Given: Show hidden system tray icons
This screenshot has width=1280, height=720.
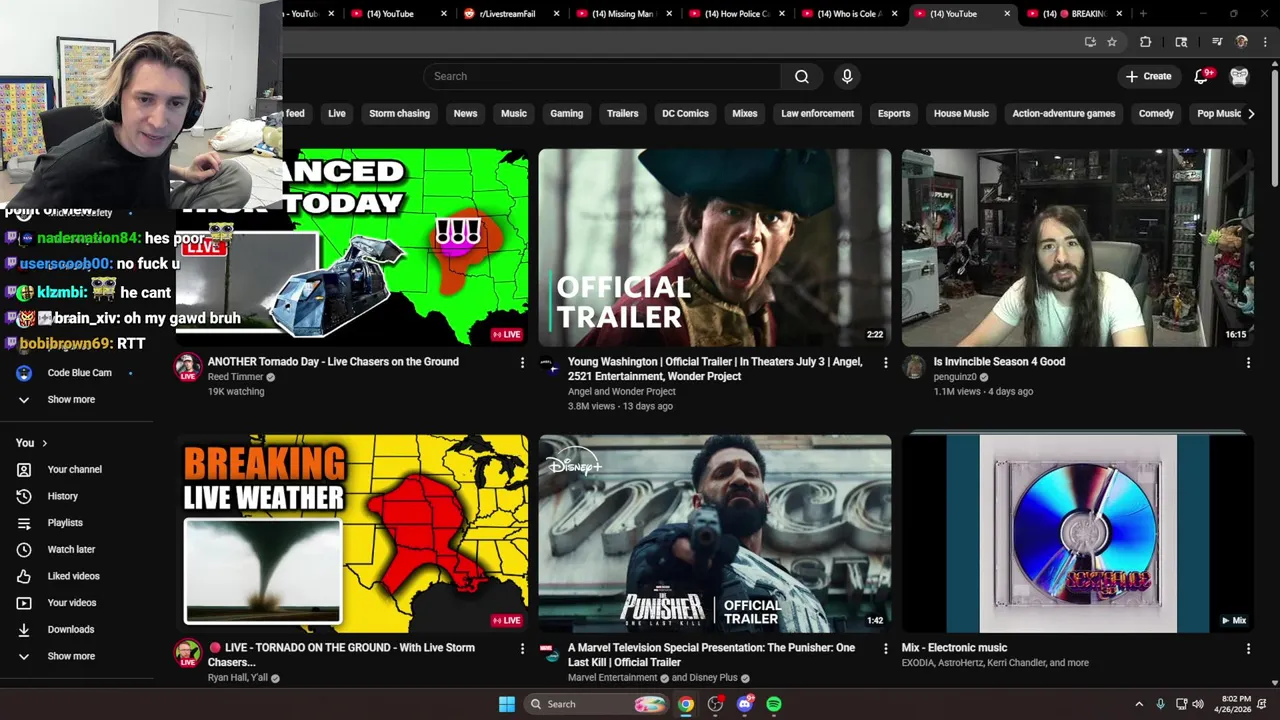Looking at the screenshot, I should pos(1139,704).
